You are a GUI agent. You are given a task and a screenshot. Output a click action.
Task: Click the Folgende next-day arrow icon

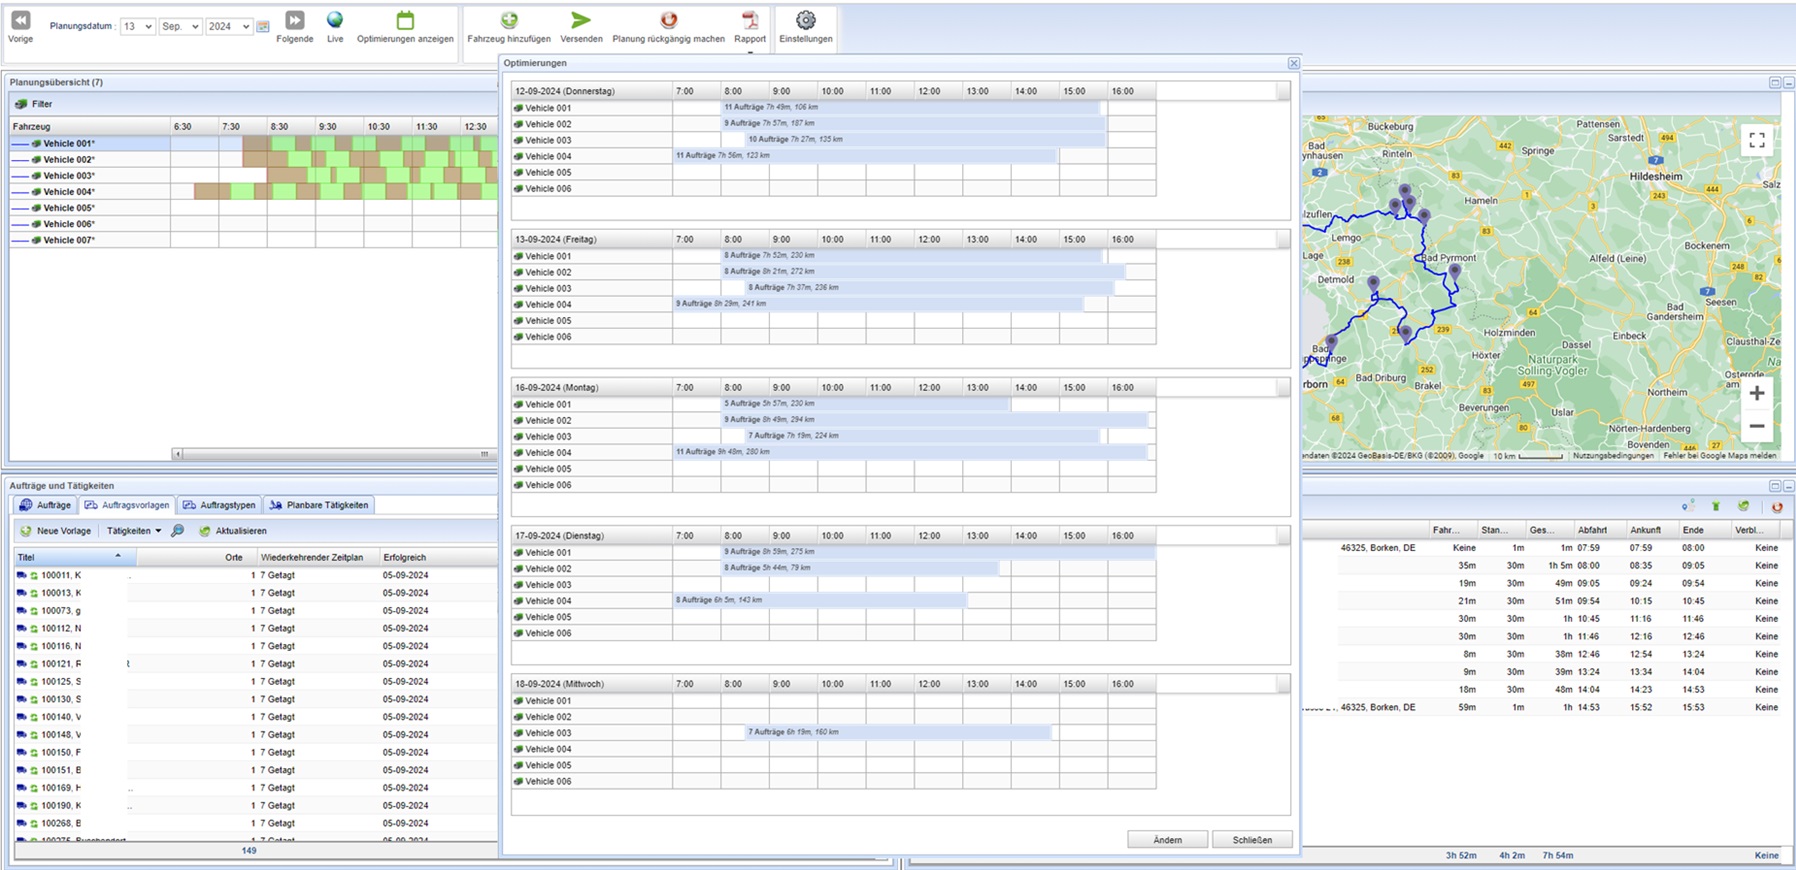(x=294, y=20)
